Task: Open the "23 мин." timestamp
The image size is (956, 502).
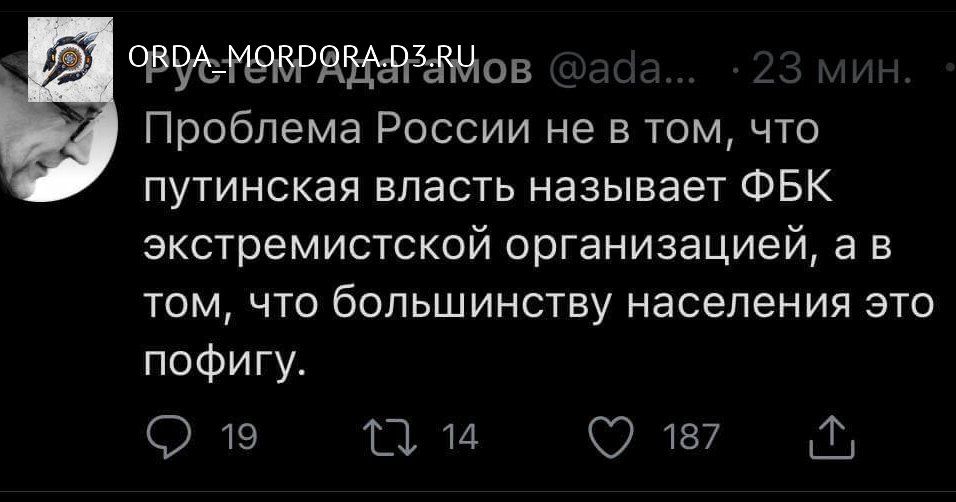Action: click(x=832, y=70)
